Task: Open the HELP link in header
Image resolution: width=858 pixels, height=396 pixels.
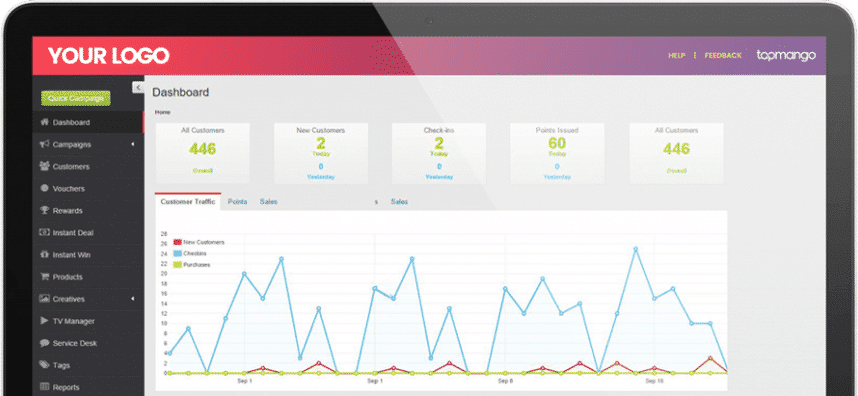Action: [x=676, y=55]
